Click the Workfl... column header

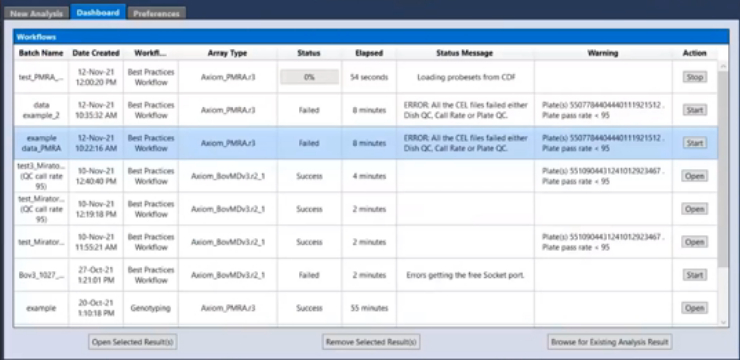point(151,53)
